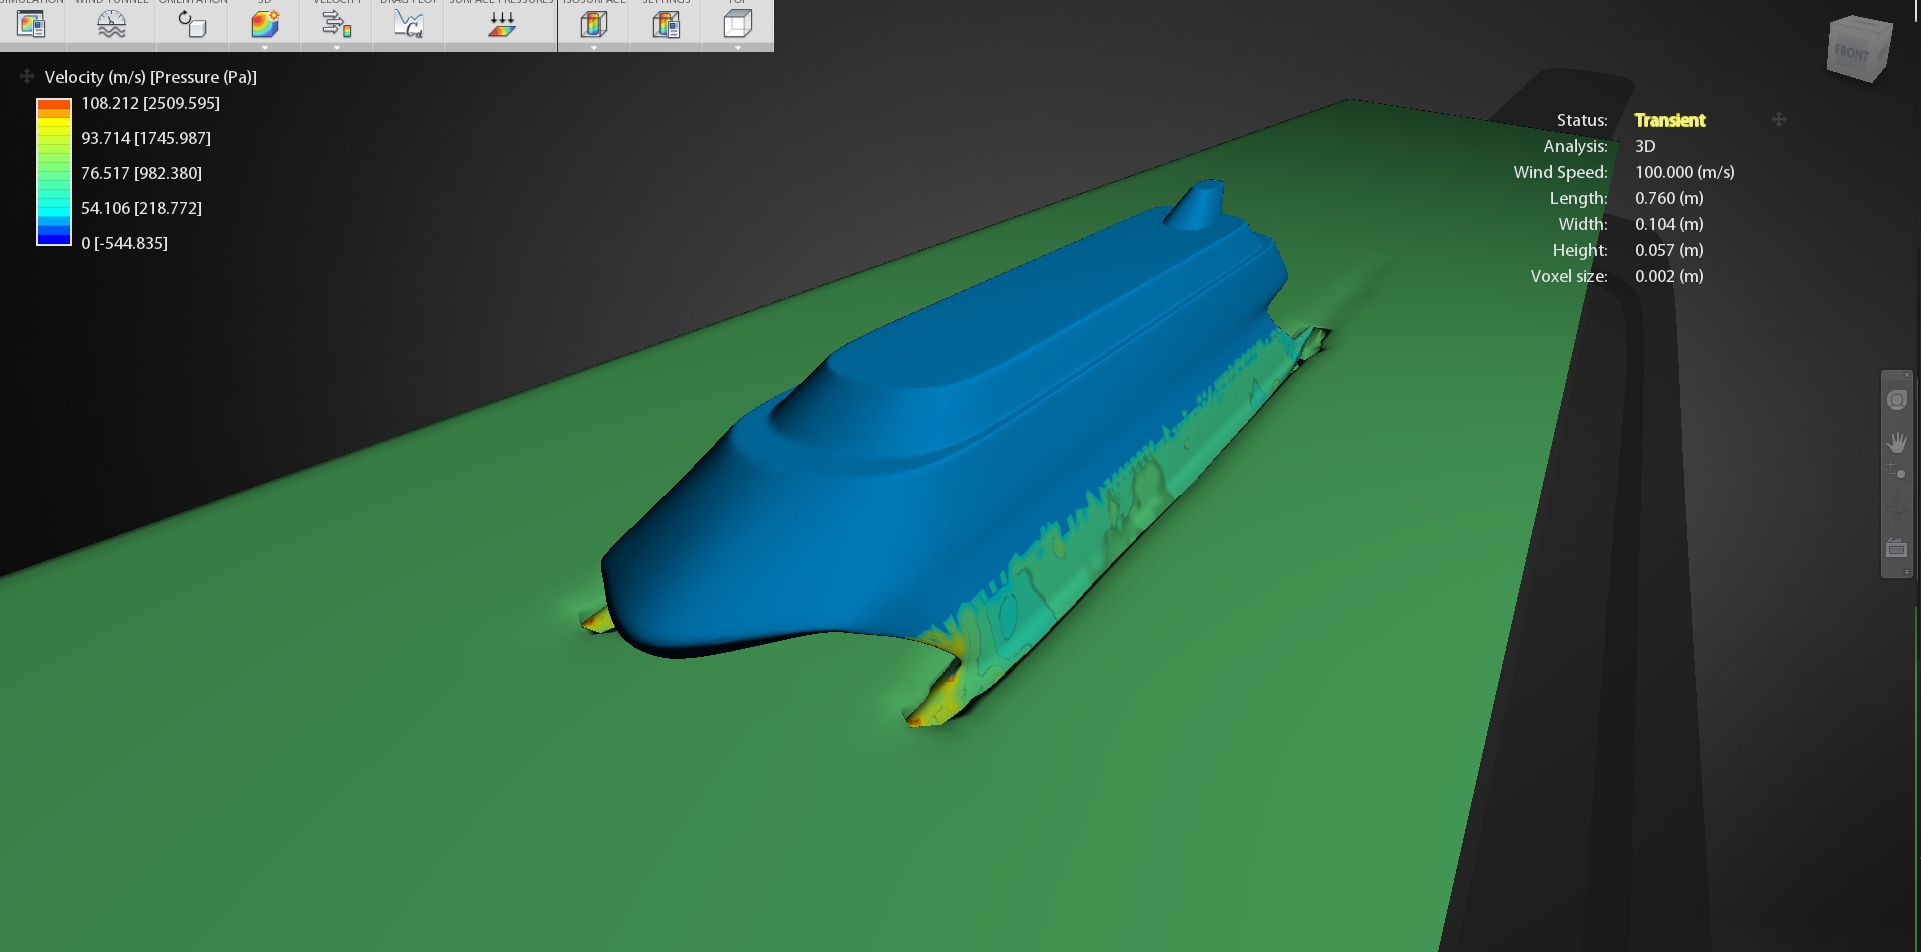Image resolution: width=1921 pixels, height=952 pixels.
Task: Open the navigation bar customize menu arrow
Action: pos(1907,572)
